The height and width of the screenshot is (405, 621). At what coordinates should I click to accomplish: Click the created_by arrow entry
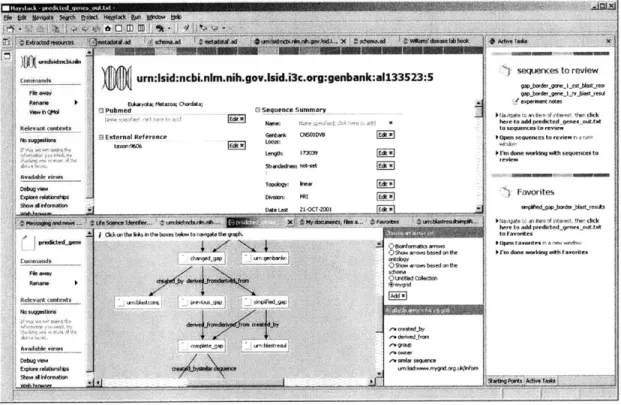[407, 329]
